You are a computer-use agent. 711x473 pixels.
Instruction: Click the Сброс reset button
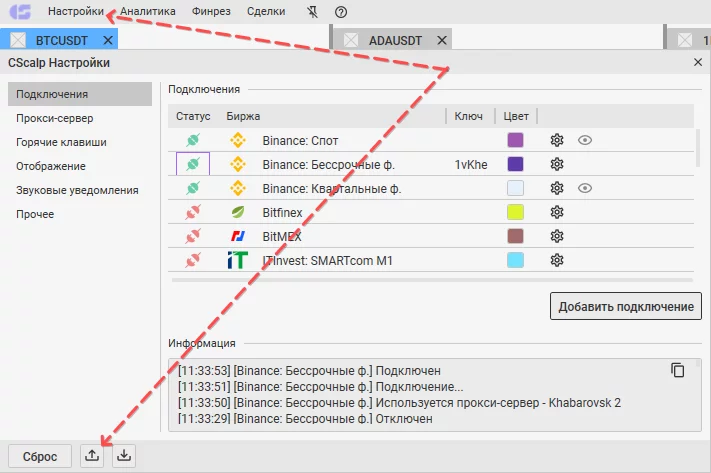click(40, 456)
